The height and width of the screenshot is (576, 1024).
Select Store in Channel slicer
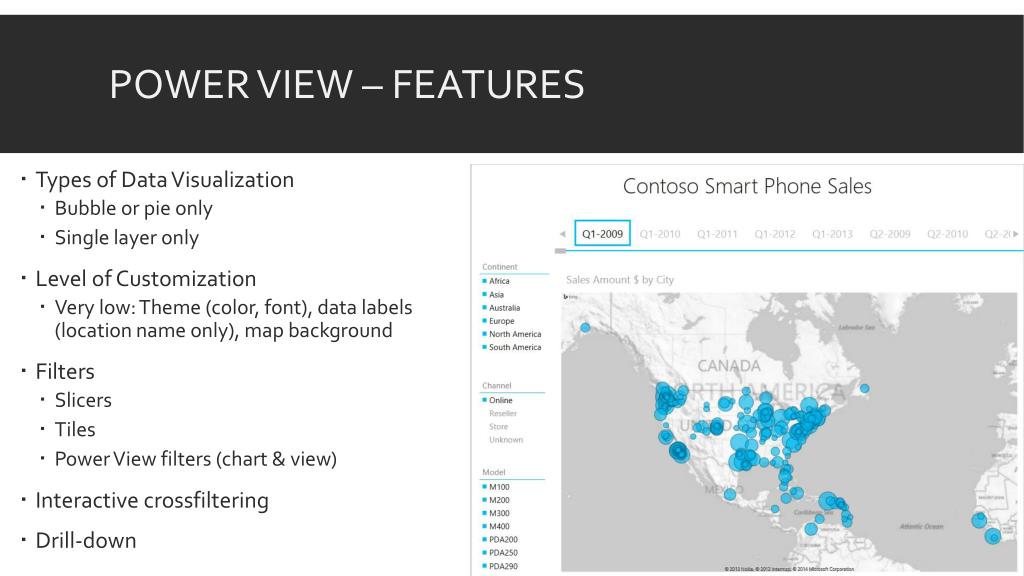(498, 426)
